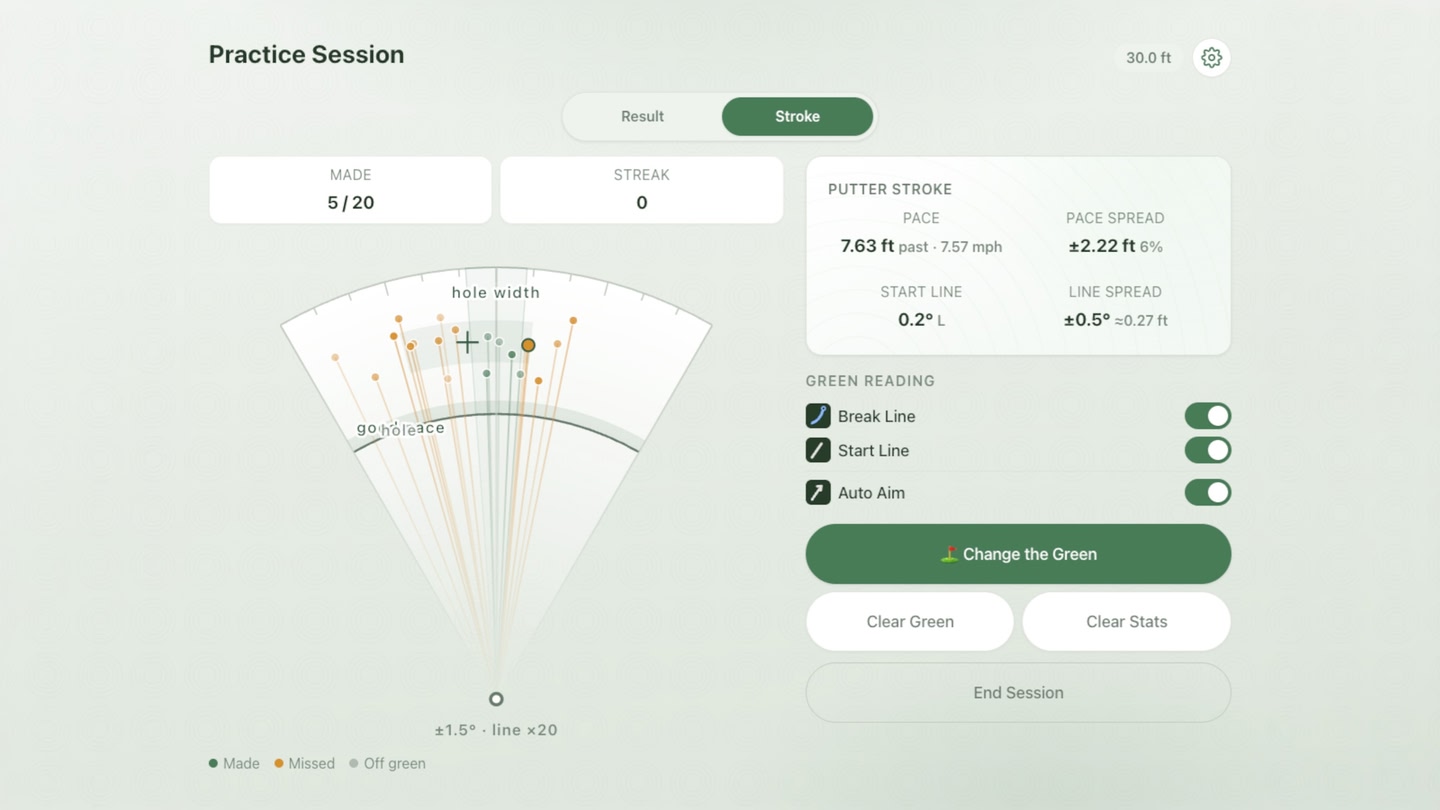Viewport: 1440px width, 810px height.
Task: Click the 30.0 ft distance badge
Action: click(1148, 58)
